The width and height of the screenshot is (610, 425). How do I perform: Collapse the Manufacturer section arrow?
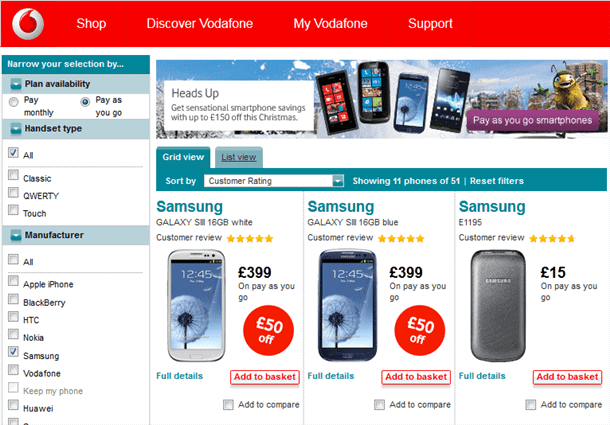[16, 235]
